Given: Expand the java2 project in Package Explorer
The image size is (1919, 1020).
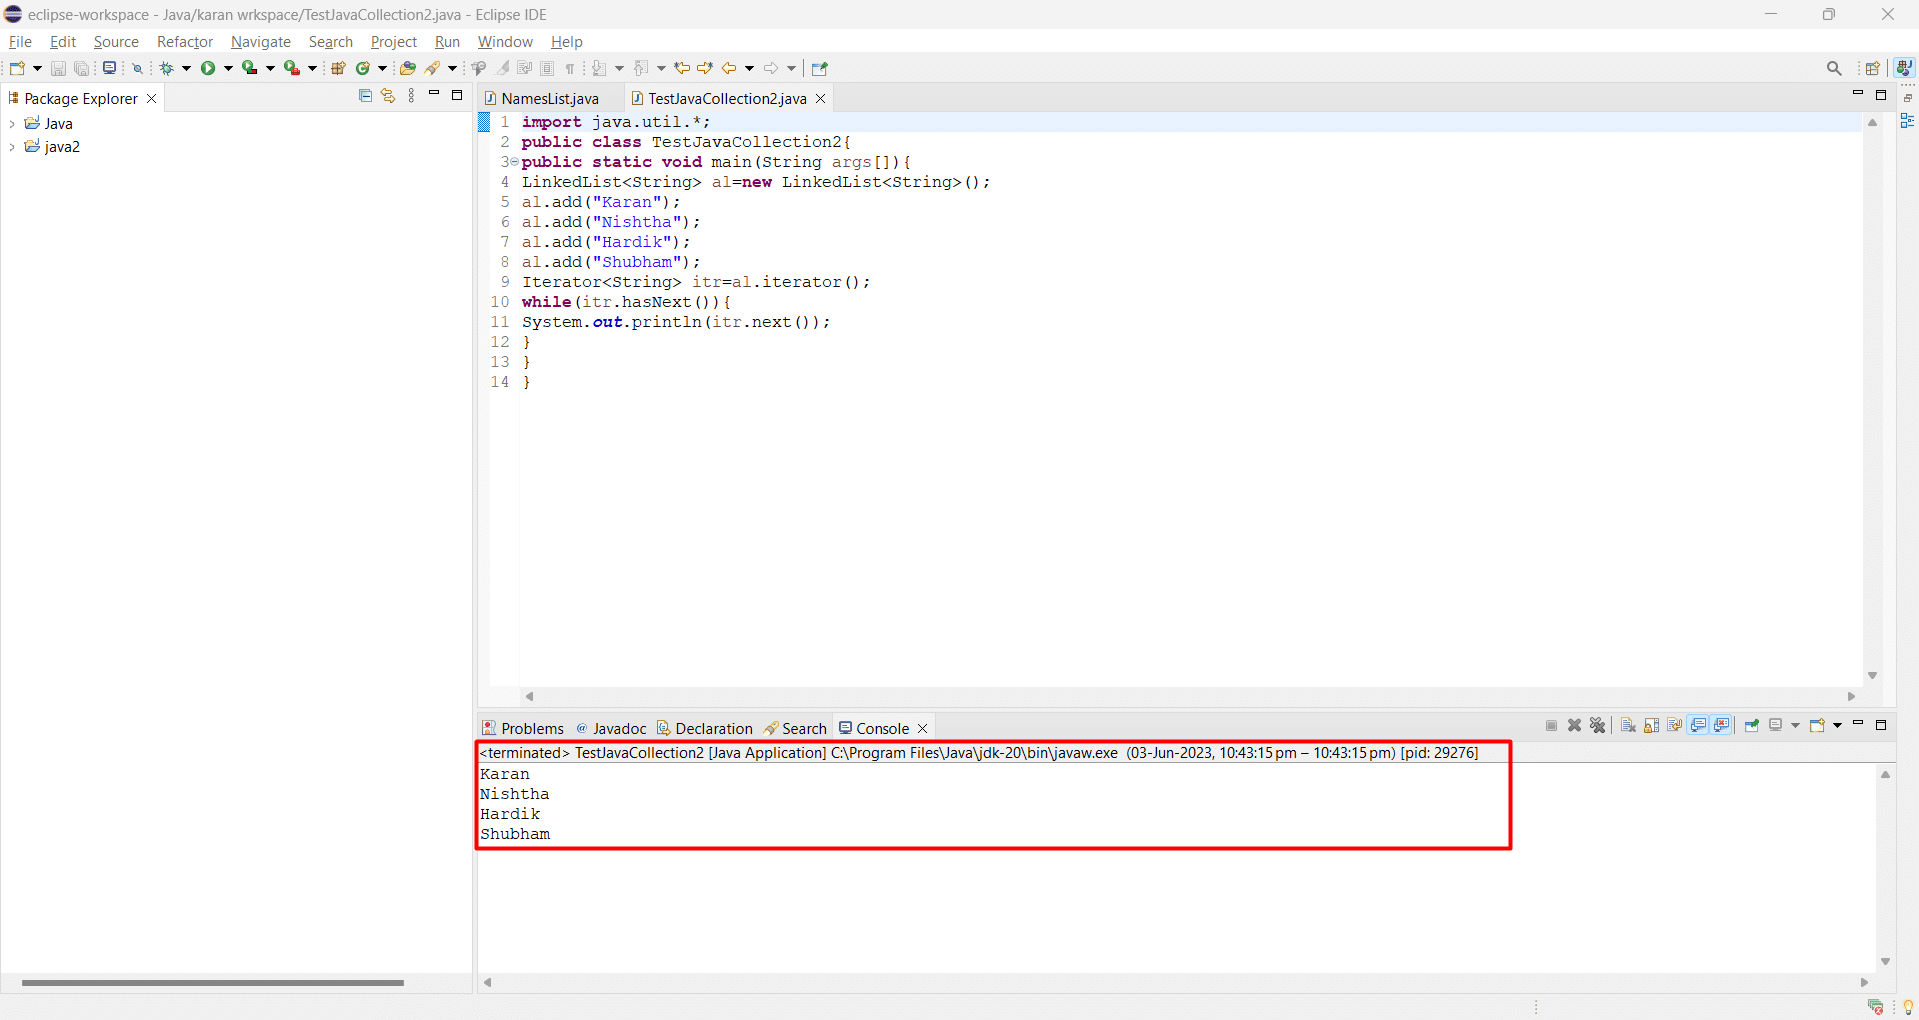Looking at the screenshot, I should 12,147.
